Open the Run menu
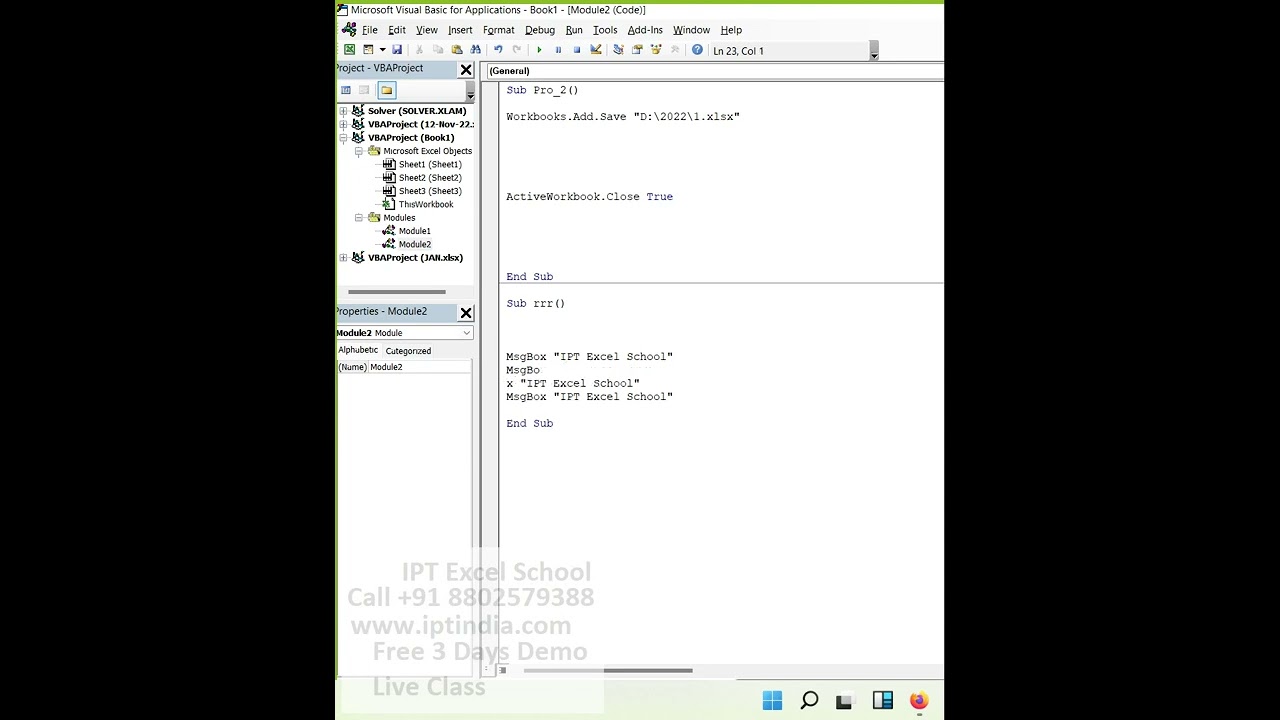1280x720 pixels. (x=574, y=30)
